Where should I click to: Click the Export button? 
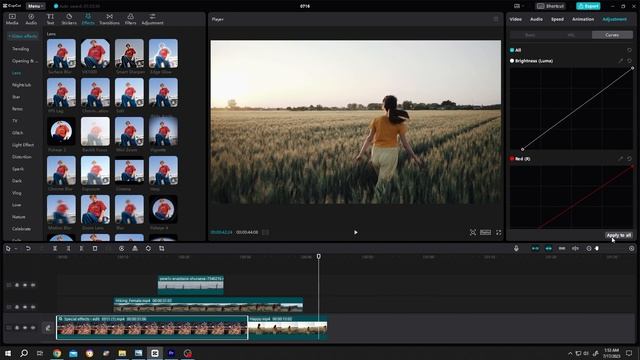(588, 6)
